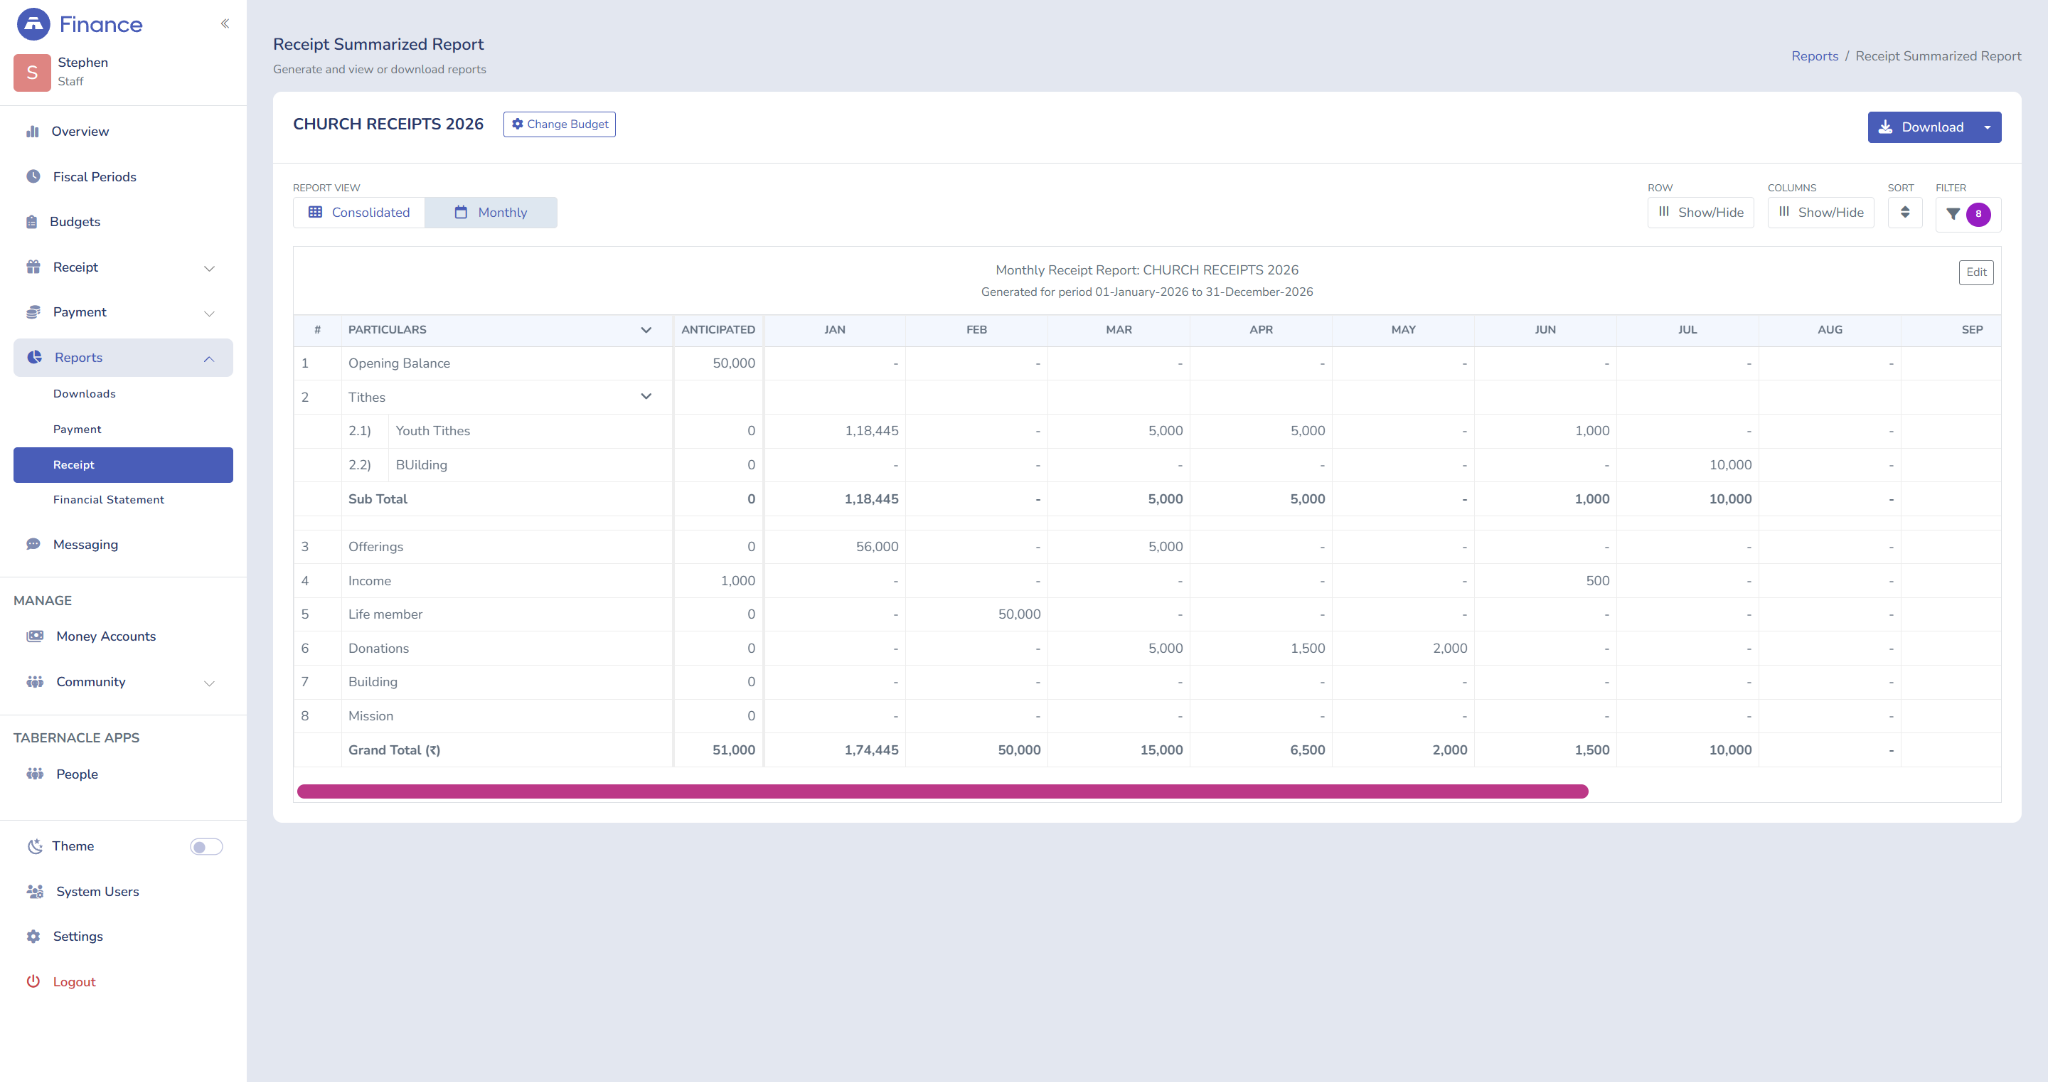The width and height of the screenshot is (2048, 1082).
Task: Click the People group icon
Action: [x=35, y=774]
